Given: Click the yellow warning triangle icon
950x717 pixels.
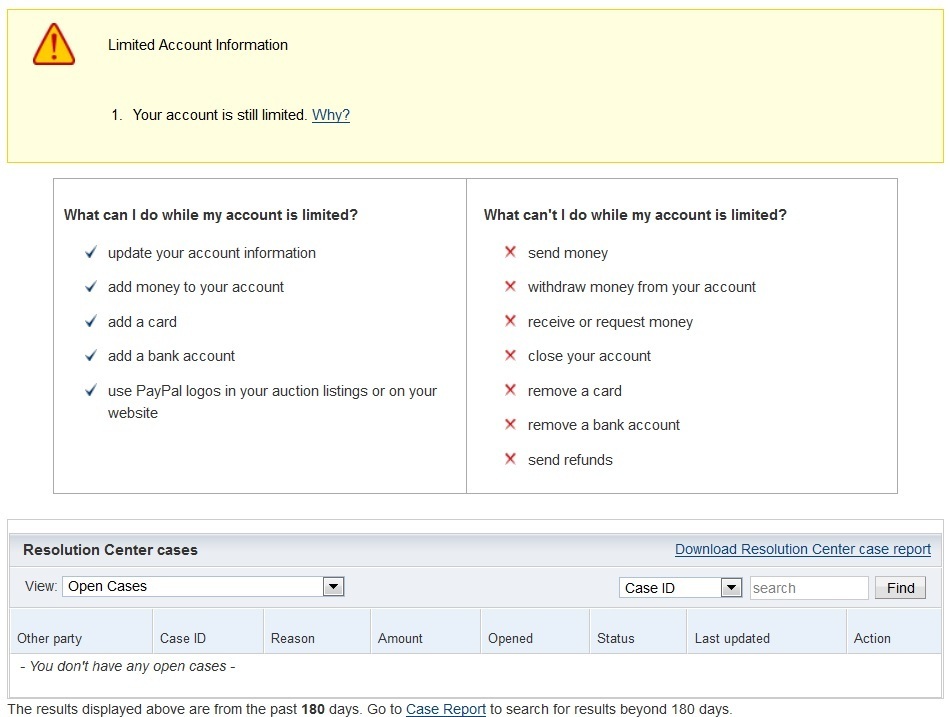Looking at the screenshot, I should coord(53,45).
